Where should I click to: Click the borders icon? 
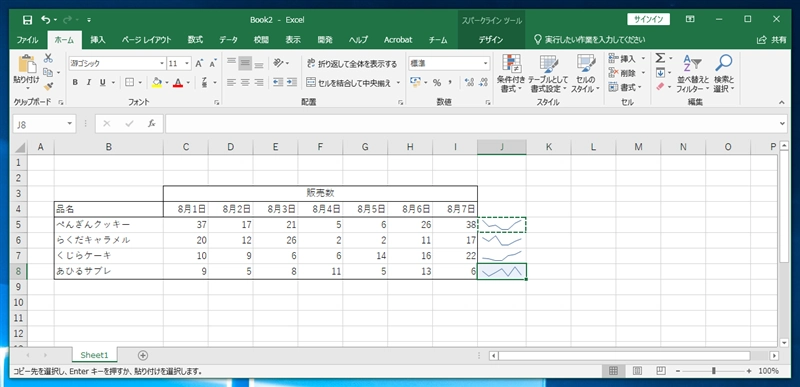(130, 82)
